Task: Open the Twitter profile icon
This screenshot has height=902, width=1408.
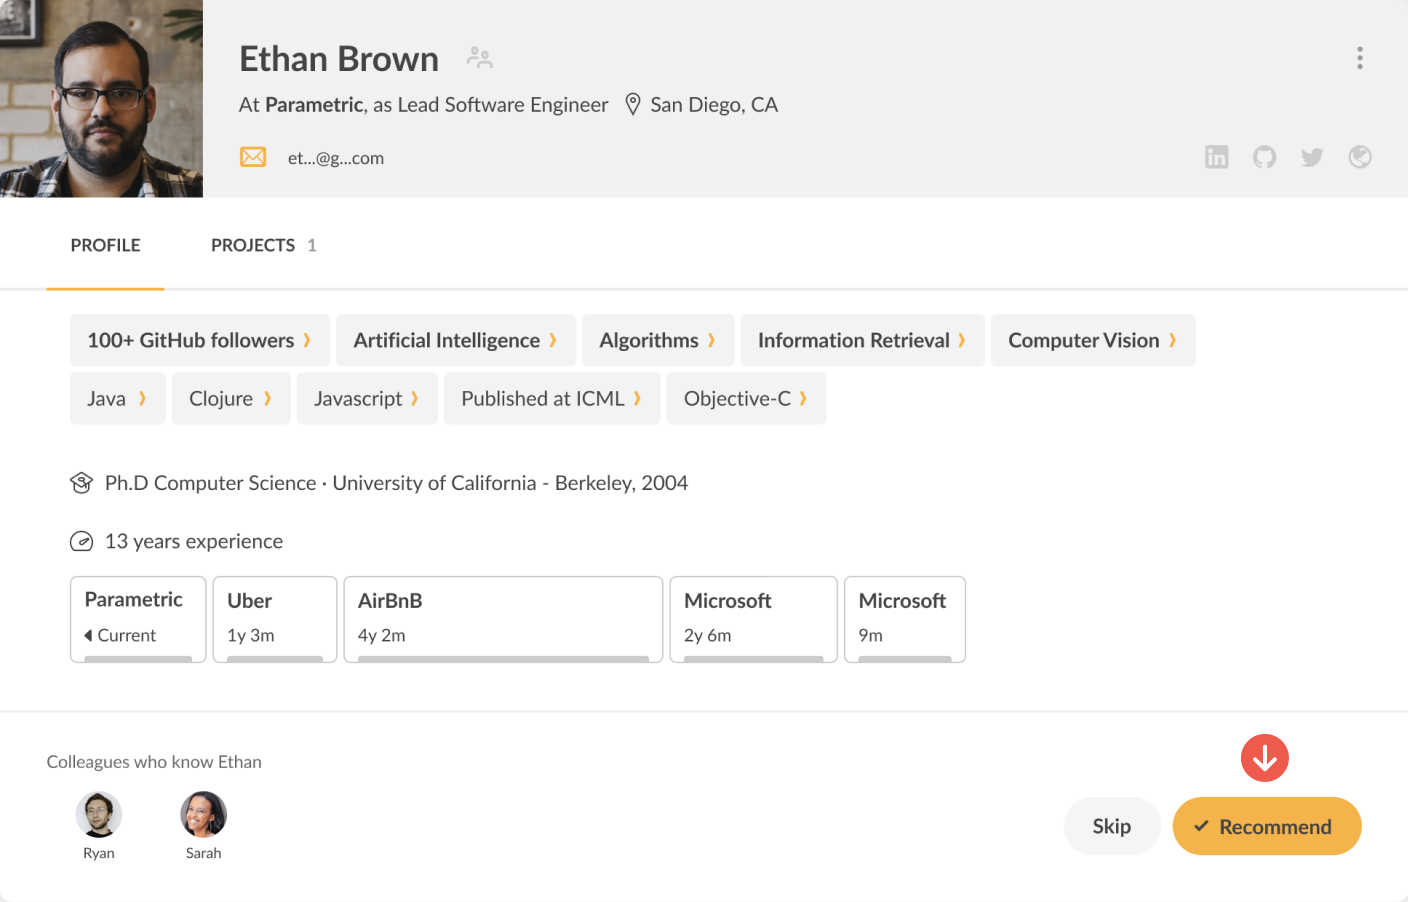Action: coord(1312,157)
